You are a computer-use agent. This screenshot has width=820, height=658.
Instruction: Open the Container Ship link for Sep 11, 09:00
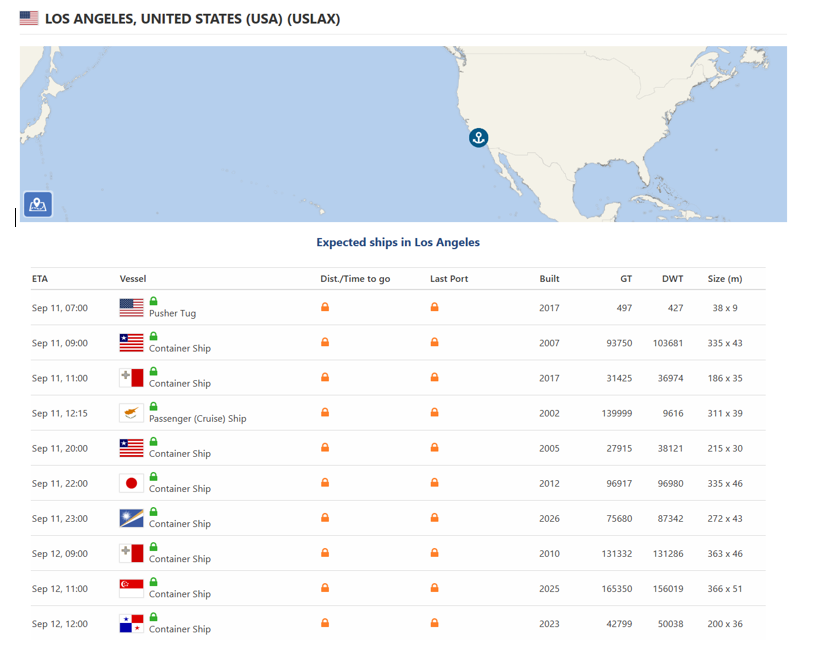(180, 348)
